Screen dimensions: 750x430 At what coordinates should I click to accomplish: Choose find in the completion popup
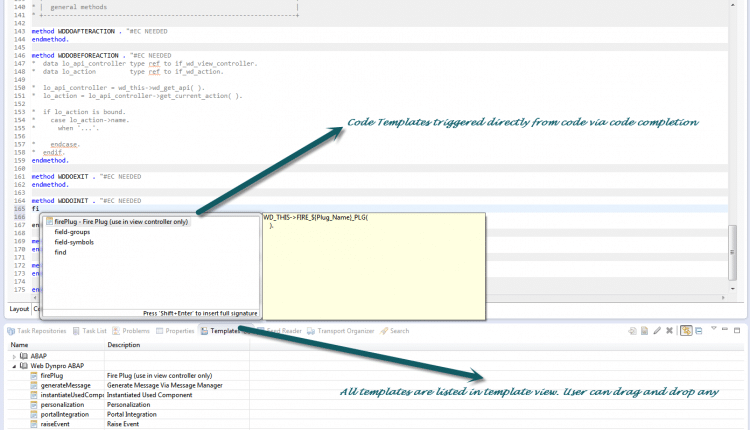tap(60, 253)
